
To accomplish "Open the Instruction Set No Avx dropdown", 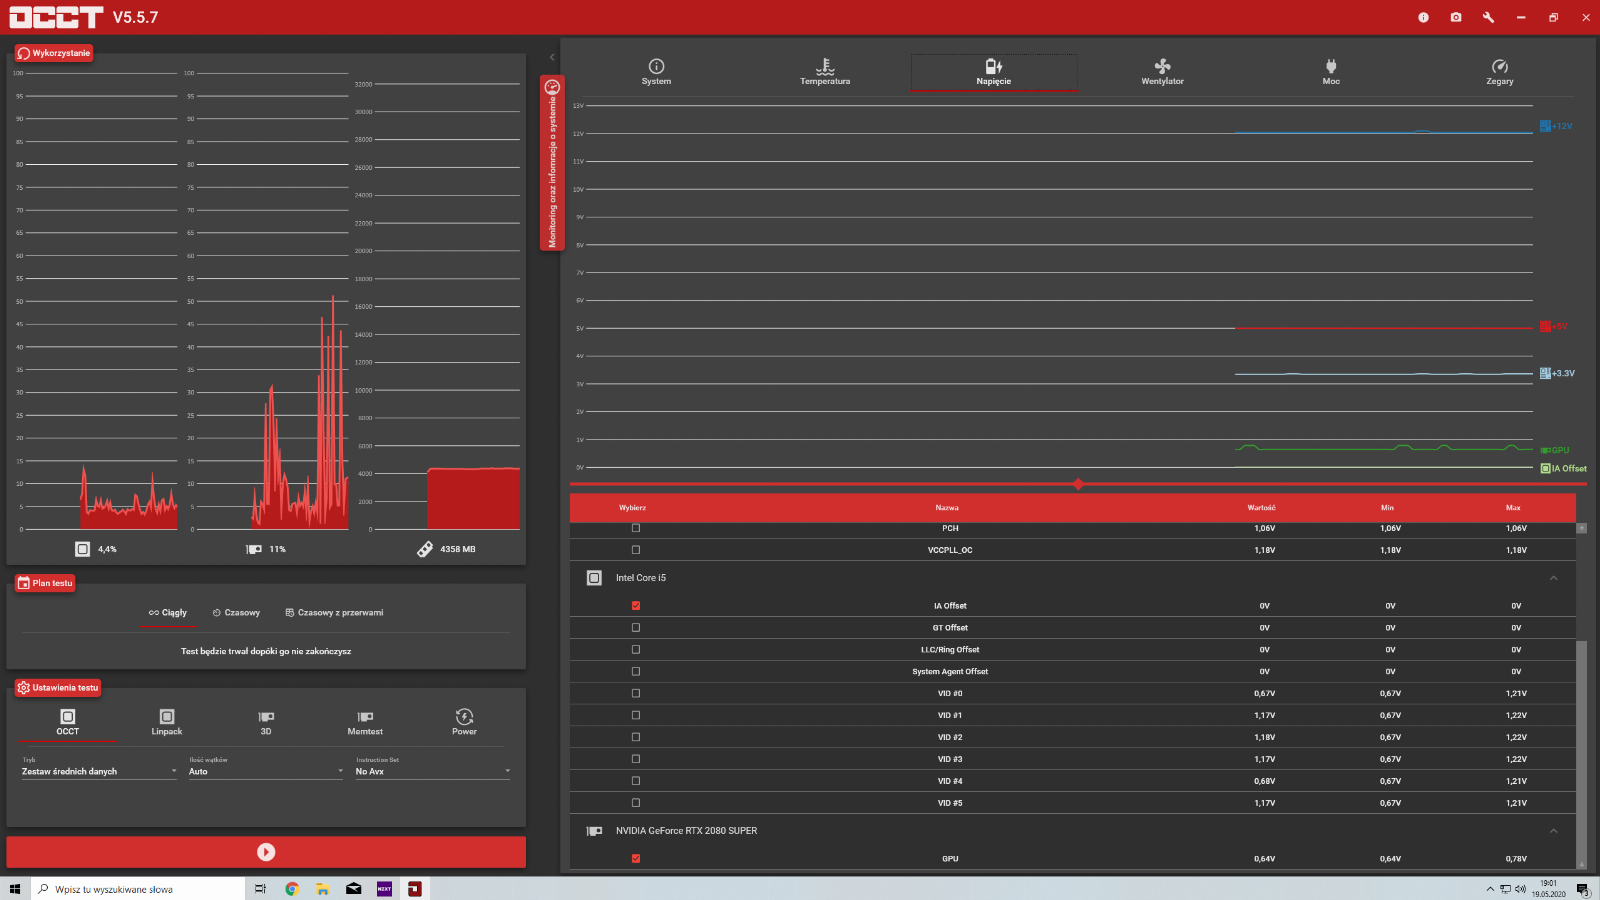I will (433, 771).
